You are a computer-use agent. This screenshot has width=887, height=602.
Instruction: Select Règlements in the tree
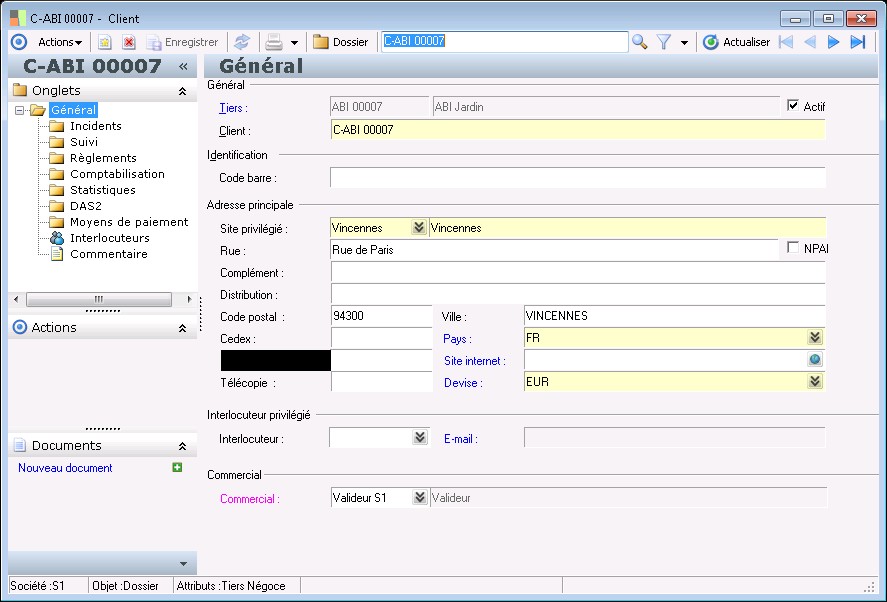tap(103, 158)
